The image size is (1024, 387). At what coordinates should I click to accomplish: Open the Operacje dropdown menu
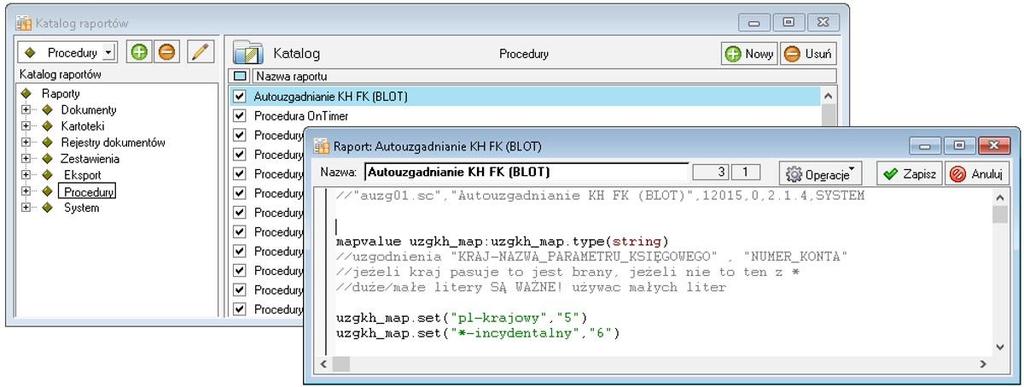pyautogui.click(x=821, y=174)
